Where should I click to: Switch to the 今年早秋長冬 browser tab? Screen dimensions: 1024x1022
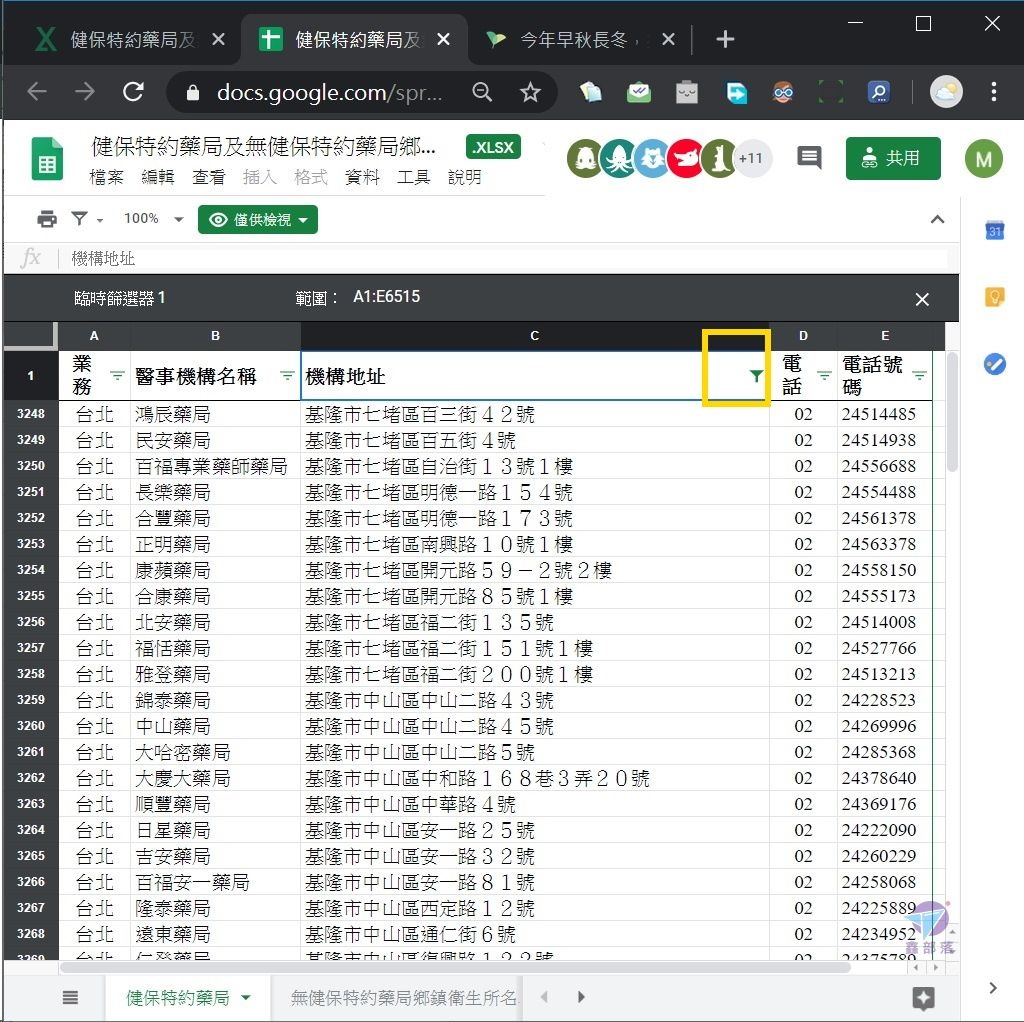(x=579, y=40)
